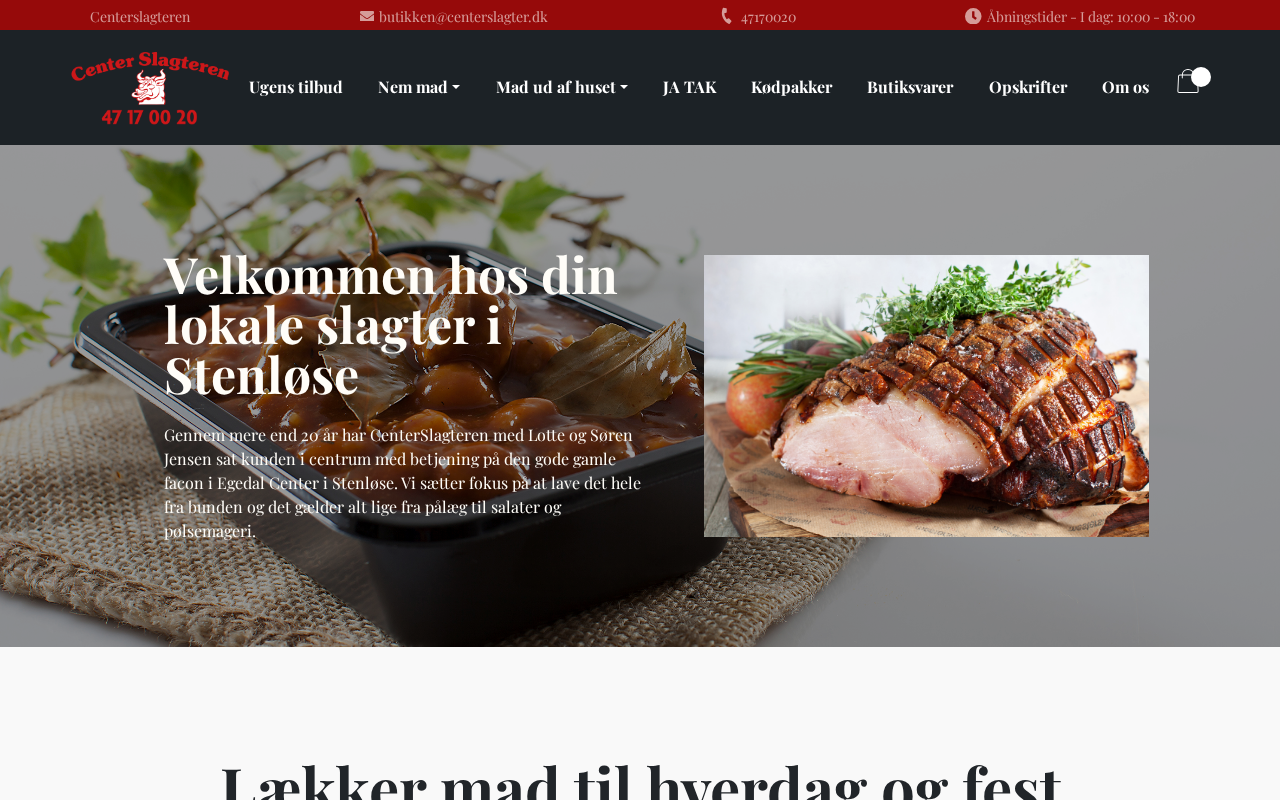Open Om os page
Viewport: 1280px width, 800px height.
pos(1125,87)
